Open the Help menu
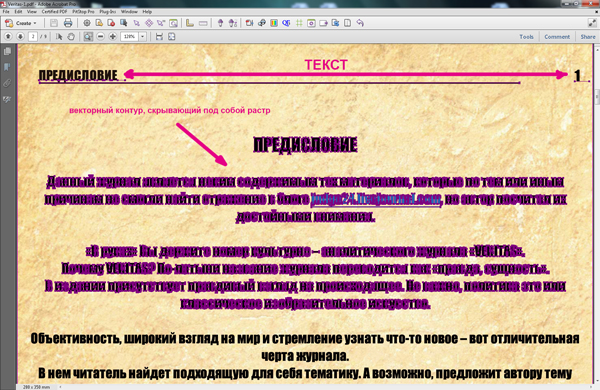This screenshot has width=600, height=390. click(x=147, y=12)
